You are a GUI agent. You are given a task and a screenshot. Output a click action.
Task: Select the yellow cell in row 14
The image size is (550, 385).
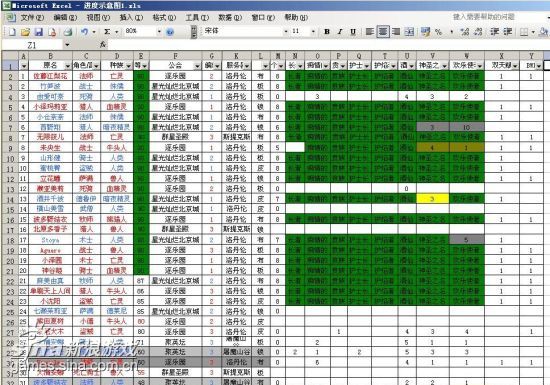(432, 199)
